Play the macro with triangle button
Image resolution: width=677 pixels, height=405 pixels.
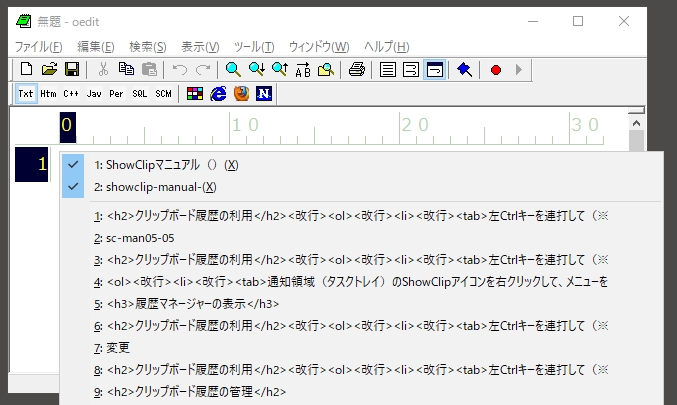click(x=519, y=69)
